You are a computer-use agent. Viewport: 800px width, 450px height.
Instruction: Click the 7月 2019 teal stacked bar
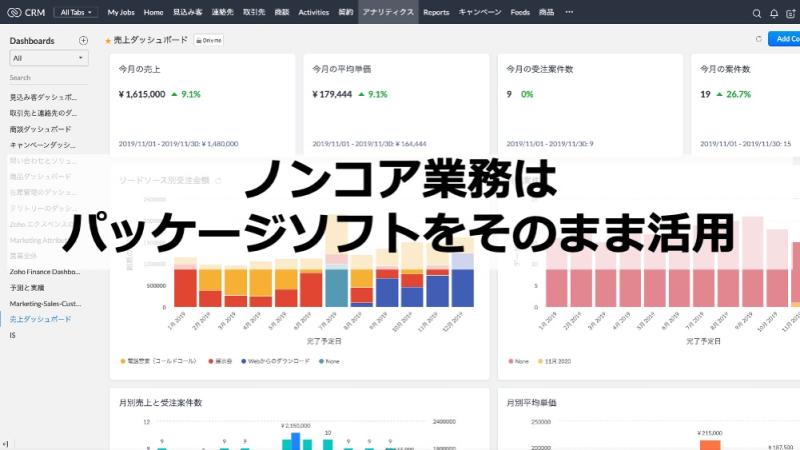336,288
